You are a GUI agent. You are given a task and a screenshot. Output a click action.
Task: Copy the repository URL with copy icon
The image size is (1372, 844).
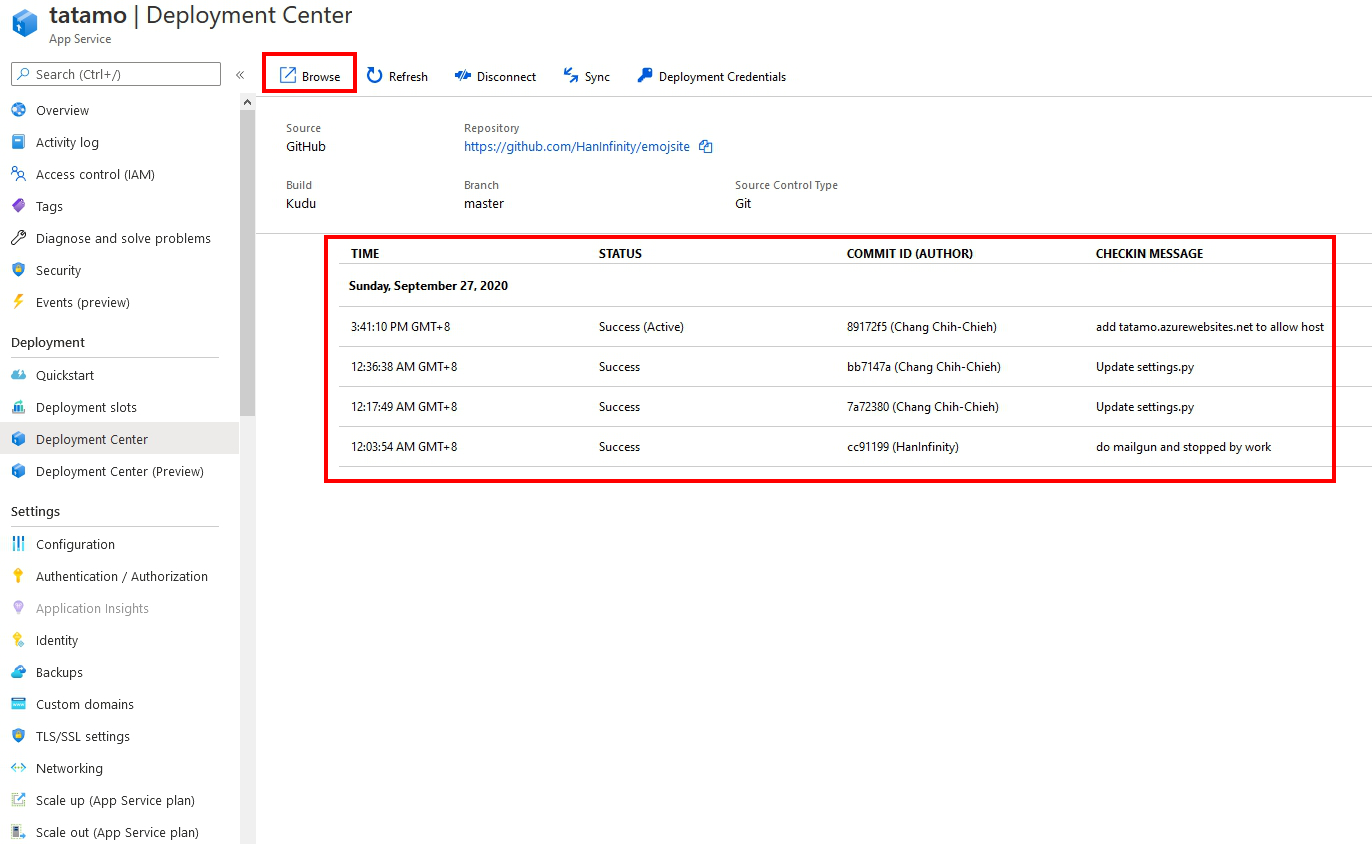tap(706, 147)
